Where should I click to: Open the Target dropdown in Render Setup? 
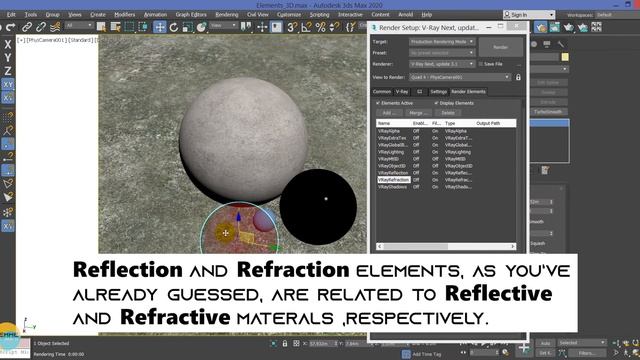coord(442,42)
